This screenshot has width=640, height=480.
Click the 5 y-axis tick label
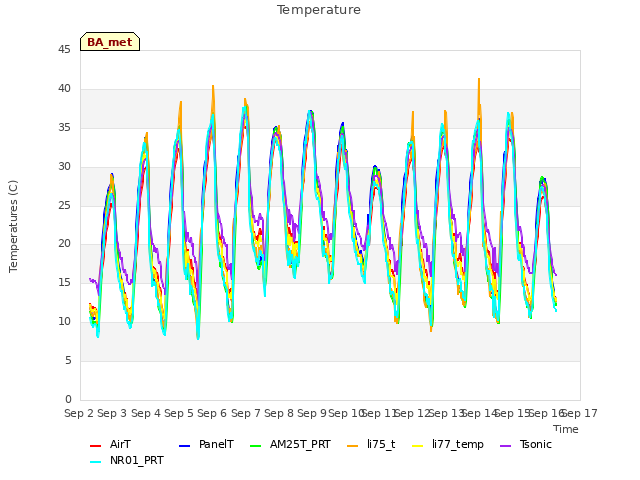coord(68,360)
